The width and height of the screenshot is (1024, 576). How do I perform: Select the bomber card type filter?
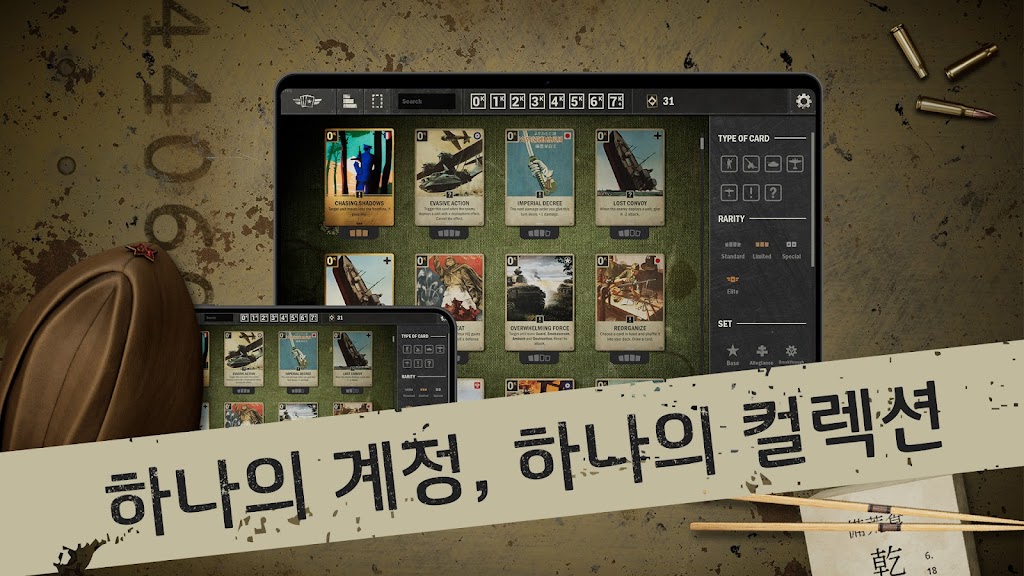[x=795, y=163]
